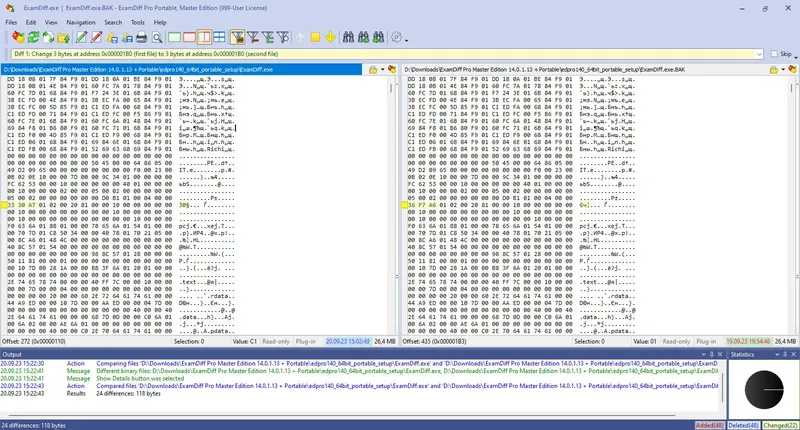
Task: Click the Deleted(48) color legend
Action: pos(743,425)
